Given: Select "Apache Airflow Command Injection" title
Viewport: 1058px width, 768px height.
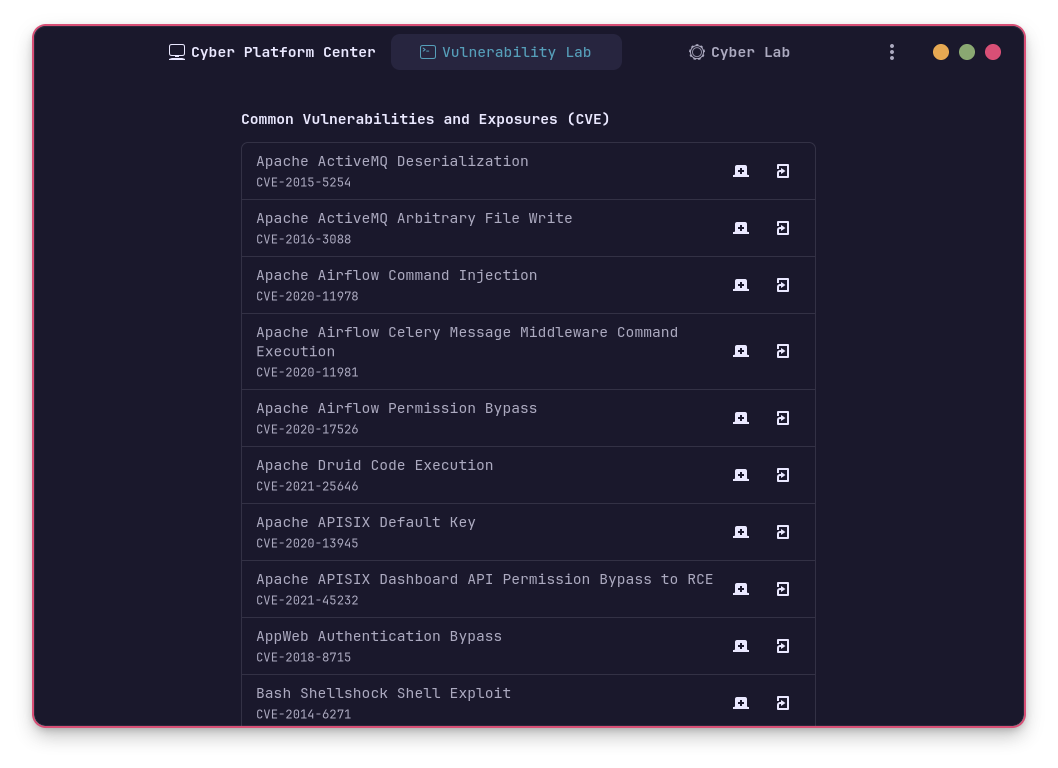Looking at the screenshot, I should 397,275.
